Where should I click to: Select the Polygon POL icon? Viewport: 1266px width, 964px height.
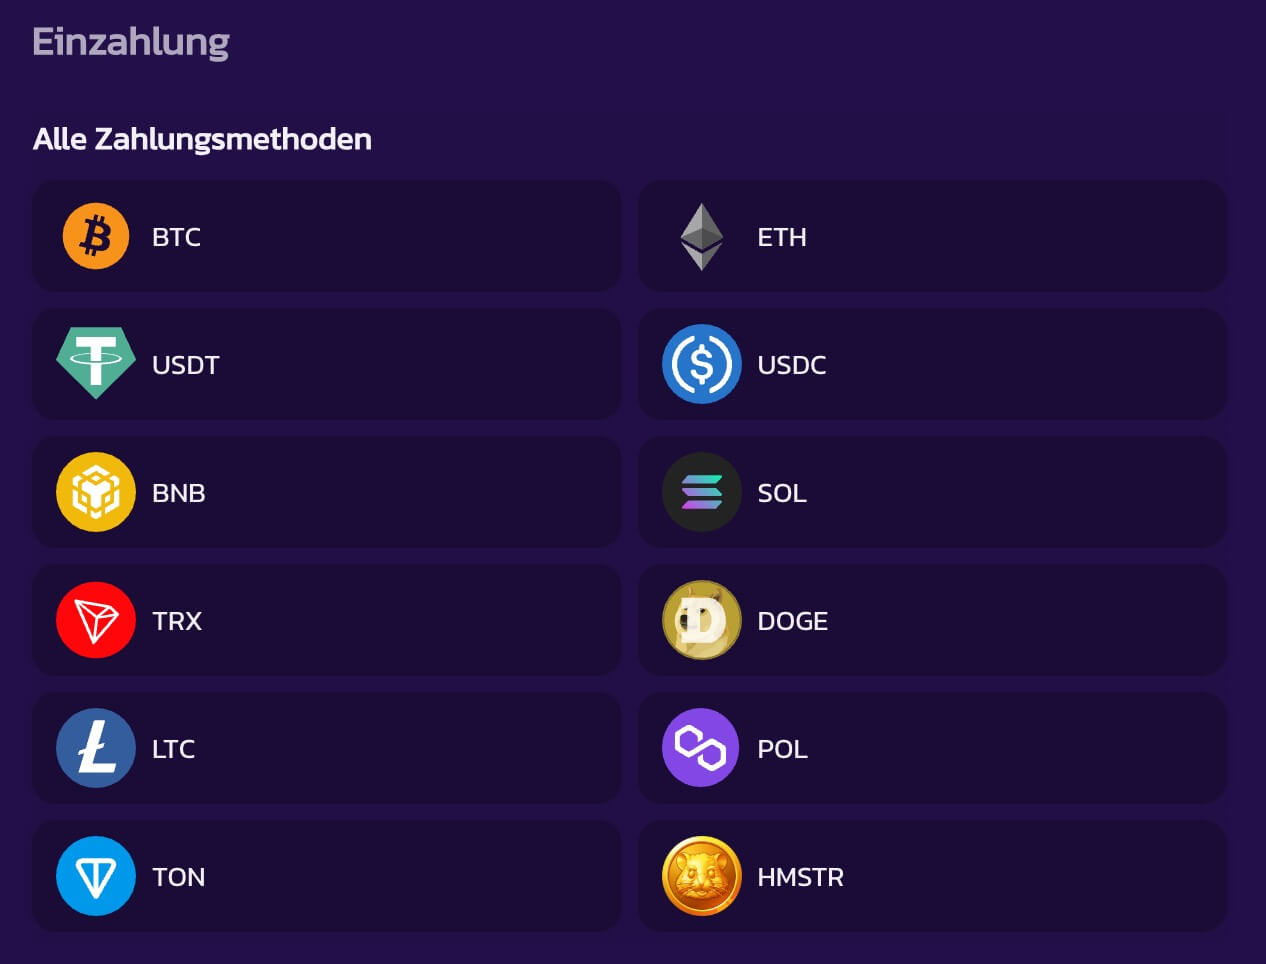pyautogui.click(x=702, y=748)
